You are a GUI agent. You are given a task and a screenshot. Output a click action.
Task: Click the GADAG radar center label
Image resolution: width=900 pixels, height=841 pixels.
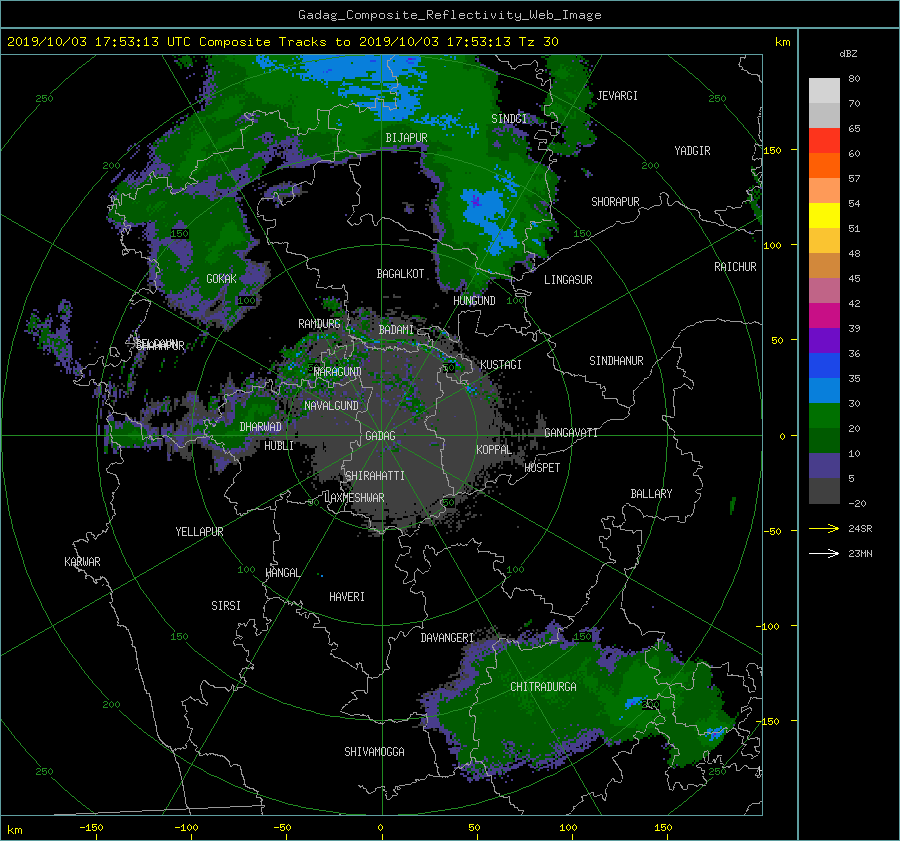tap(380, 436)
